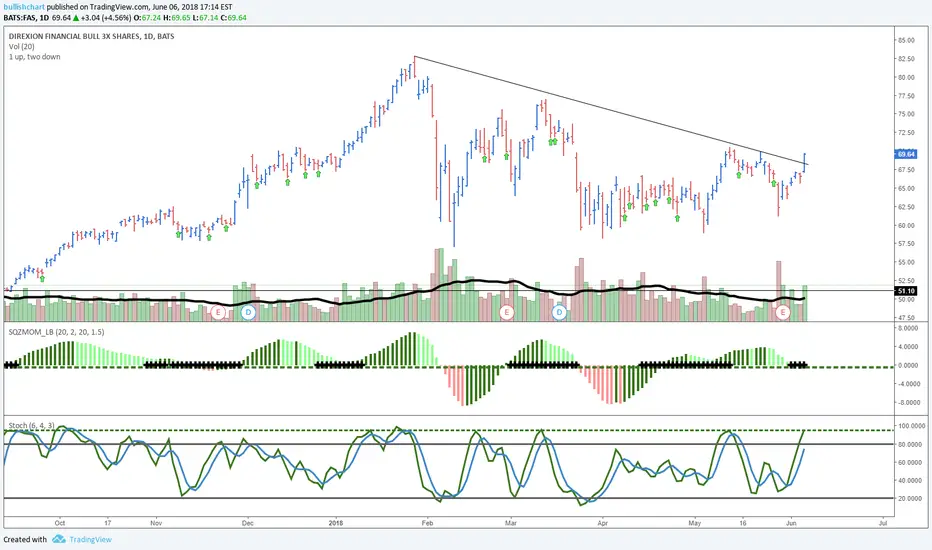Click the +3.04 (+4.56%) change value
The height and width of the screenshot is (550, 932).
tap(106, 18)
